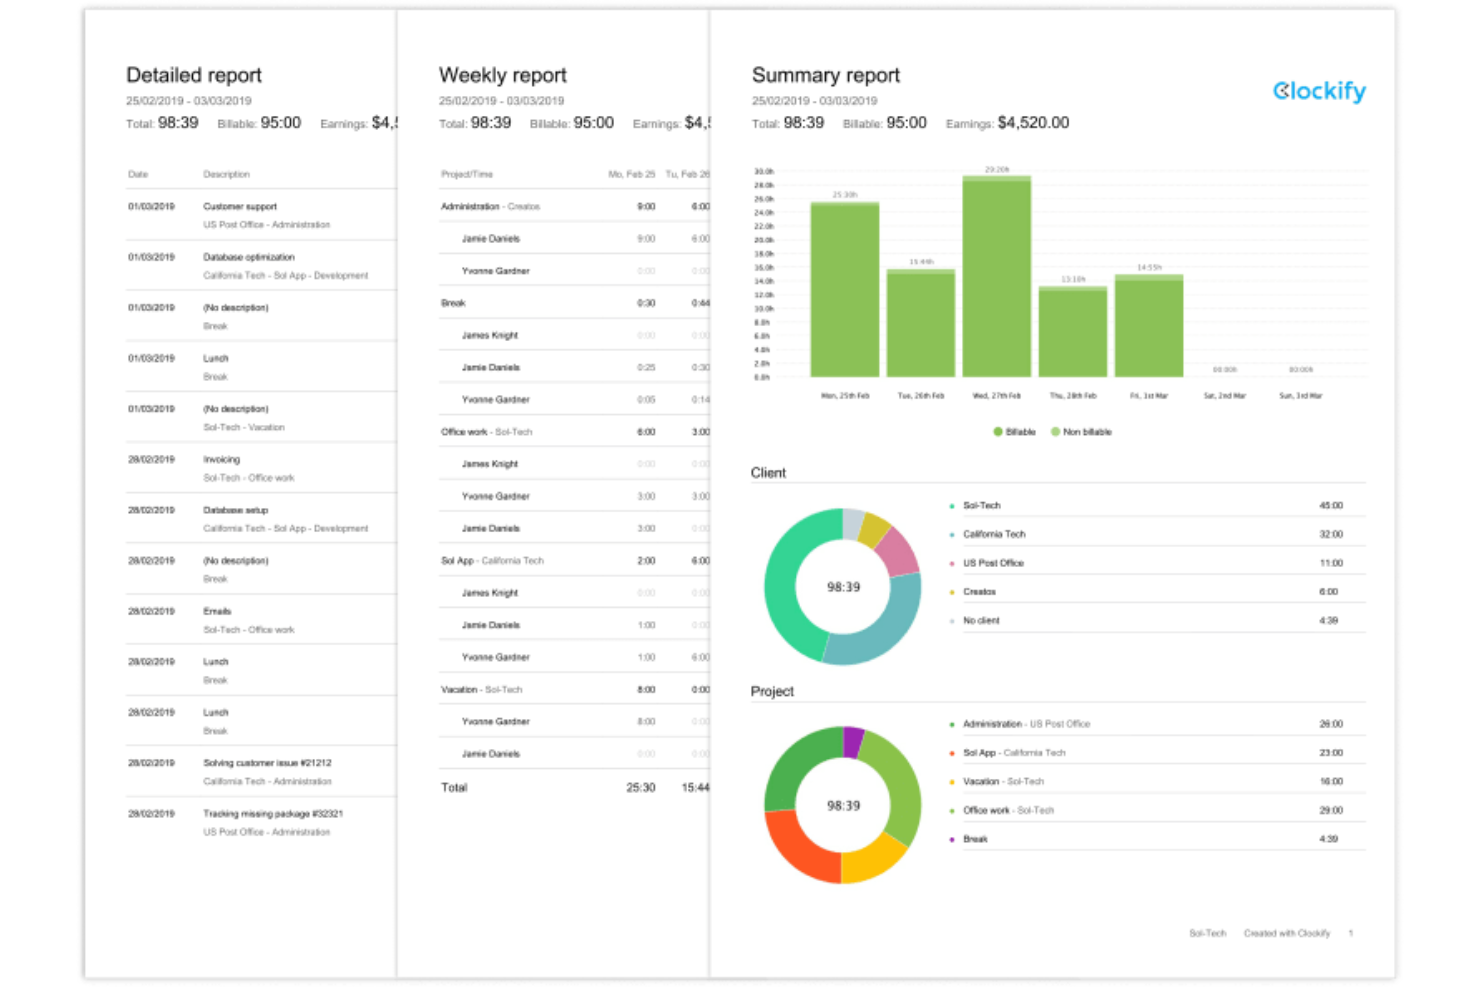Expand the Administration - Creatos row
This screenshot has height=987, width=1480.
pyautogui.click(x=489, y=206)
